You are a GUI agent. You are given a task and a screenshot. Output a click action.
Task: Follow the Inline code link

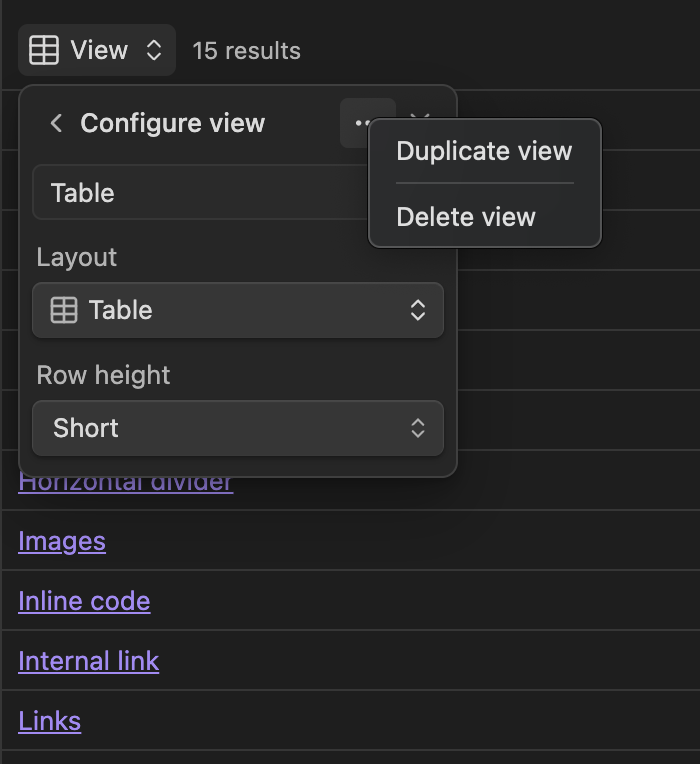pyautogui.click(x=84, y=601)
